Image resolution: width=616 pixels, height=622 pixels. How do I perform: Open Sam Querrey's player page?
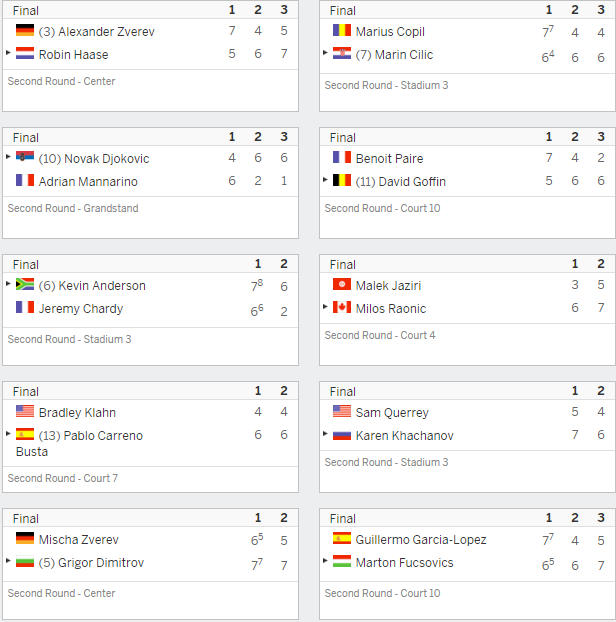[392, 413]
